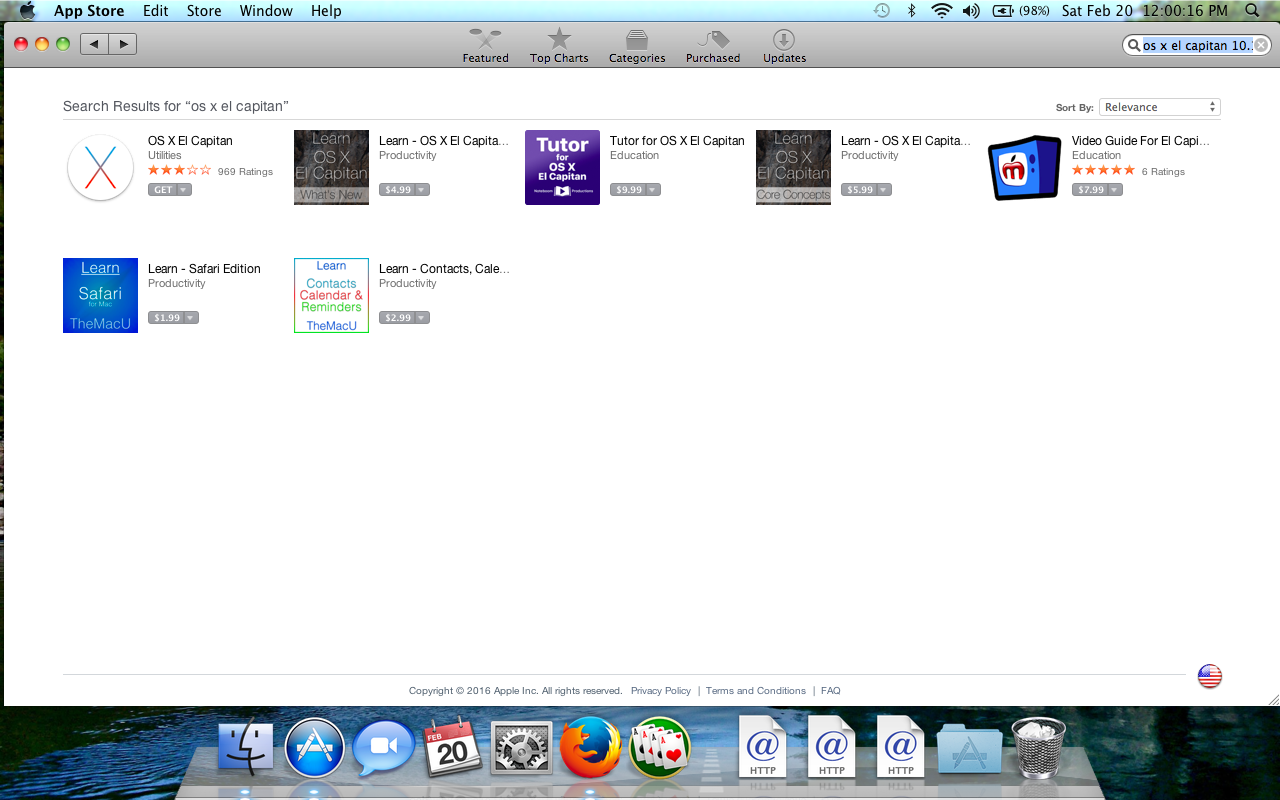
Task: Open the Tutor for OS X El Capitan title
Action: click(x=677, y=141)
